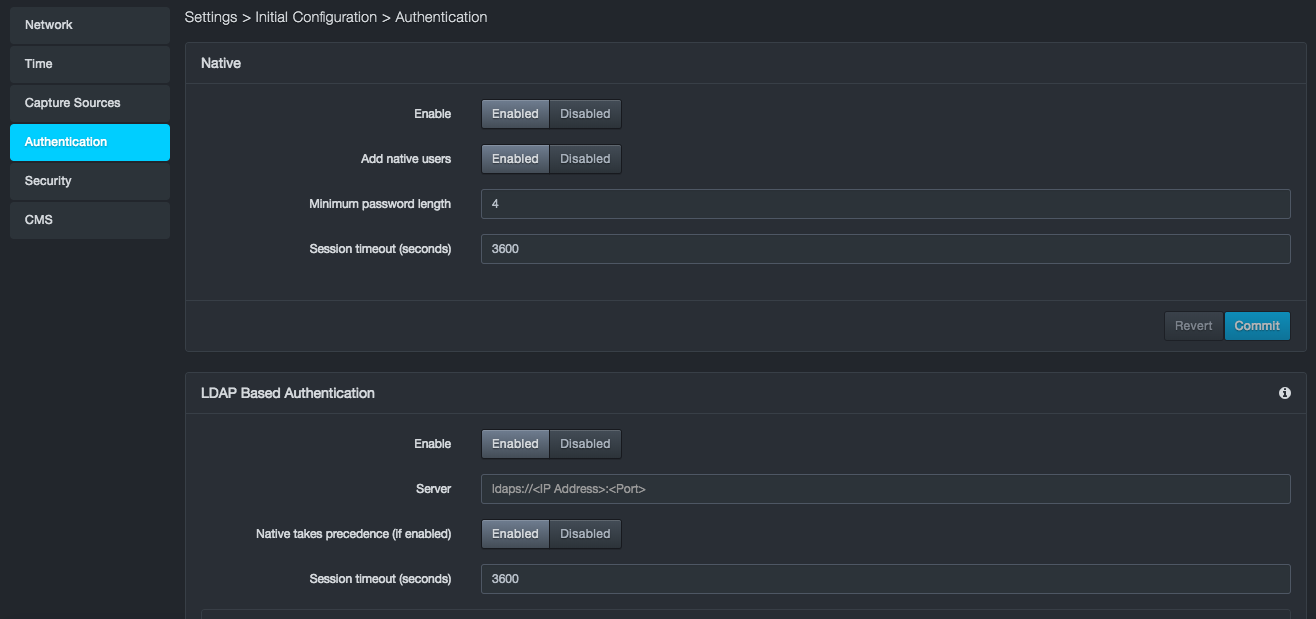Disable LDAP Based Authentication
1316x619 pixels.
585,444
